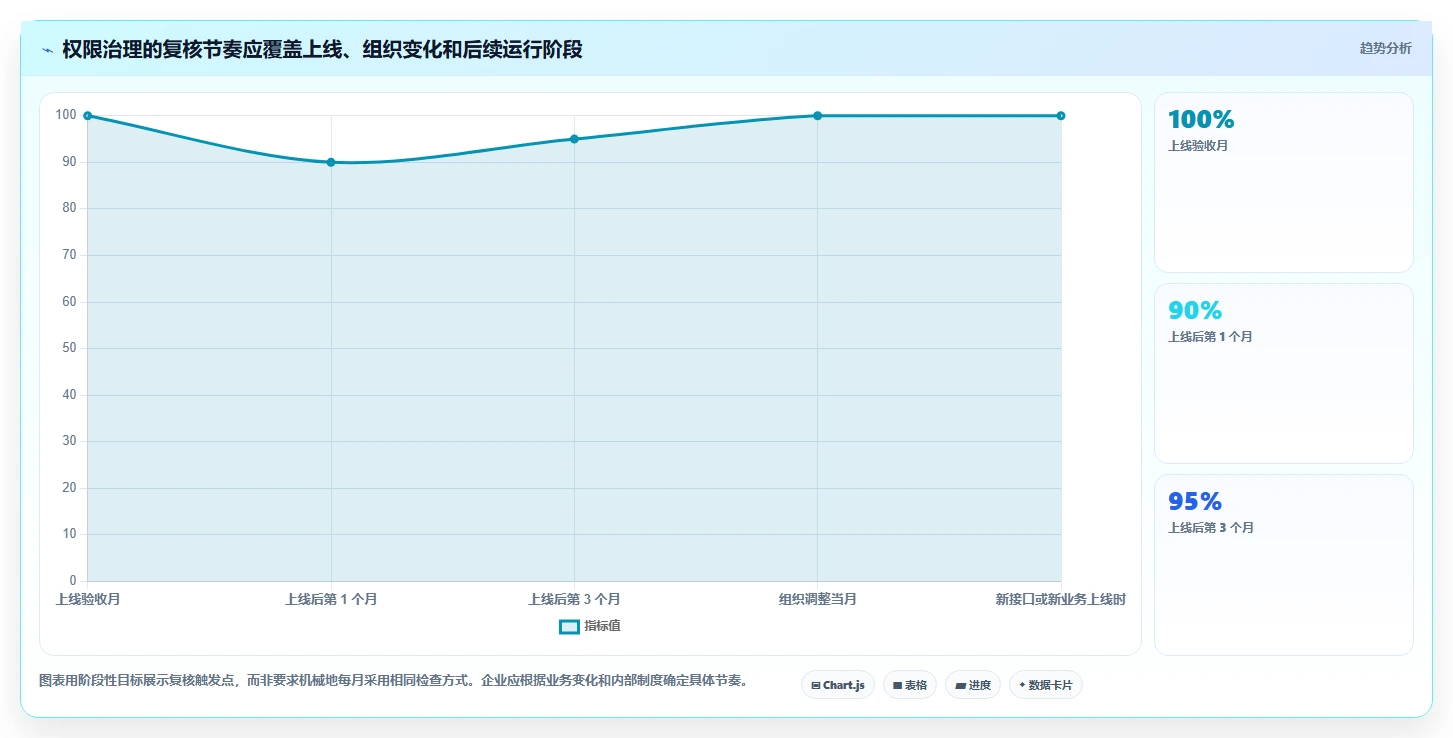The image size is (1453, 738).
Task: Click the 趋势分析 label
Action: 1385,48
